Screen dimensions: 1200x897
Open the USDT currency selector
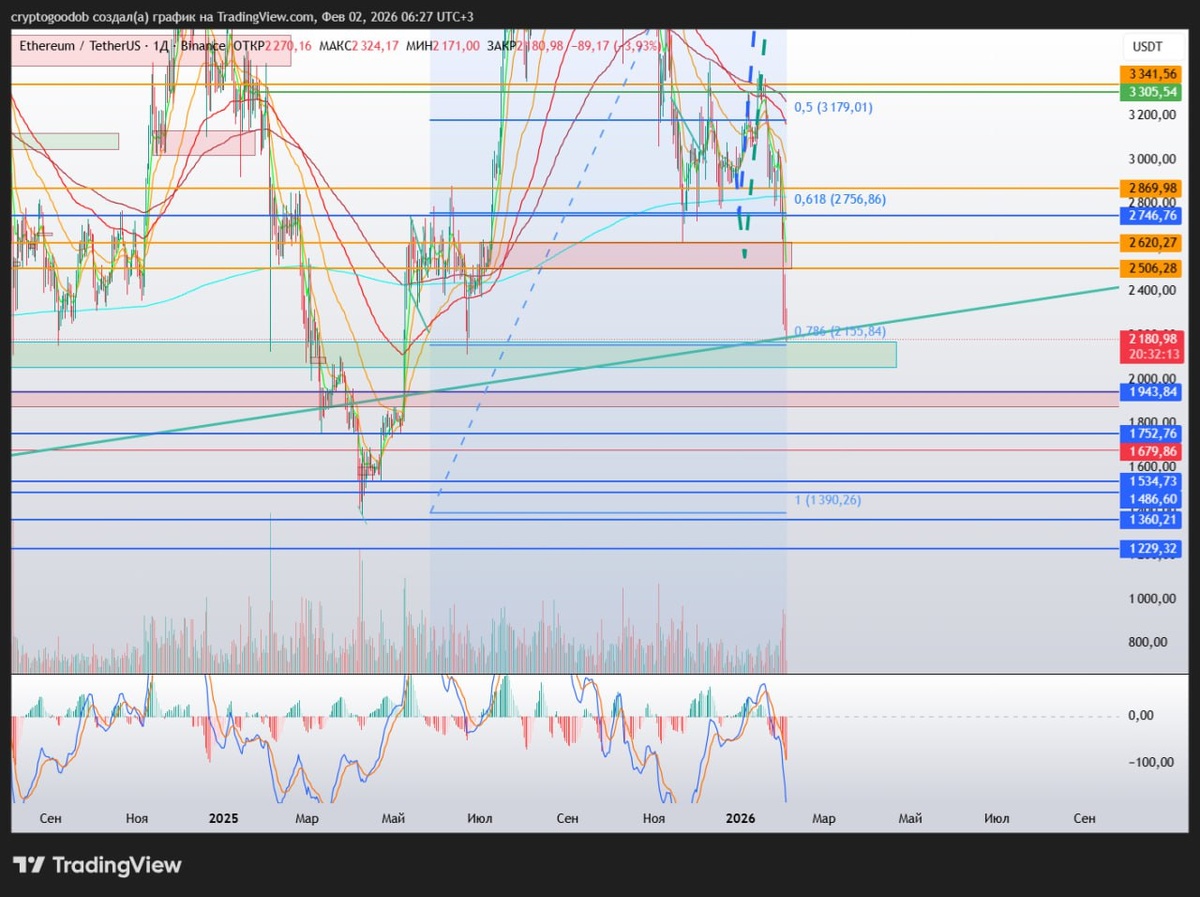tap(1147, 46)
